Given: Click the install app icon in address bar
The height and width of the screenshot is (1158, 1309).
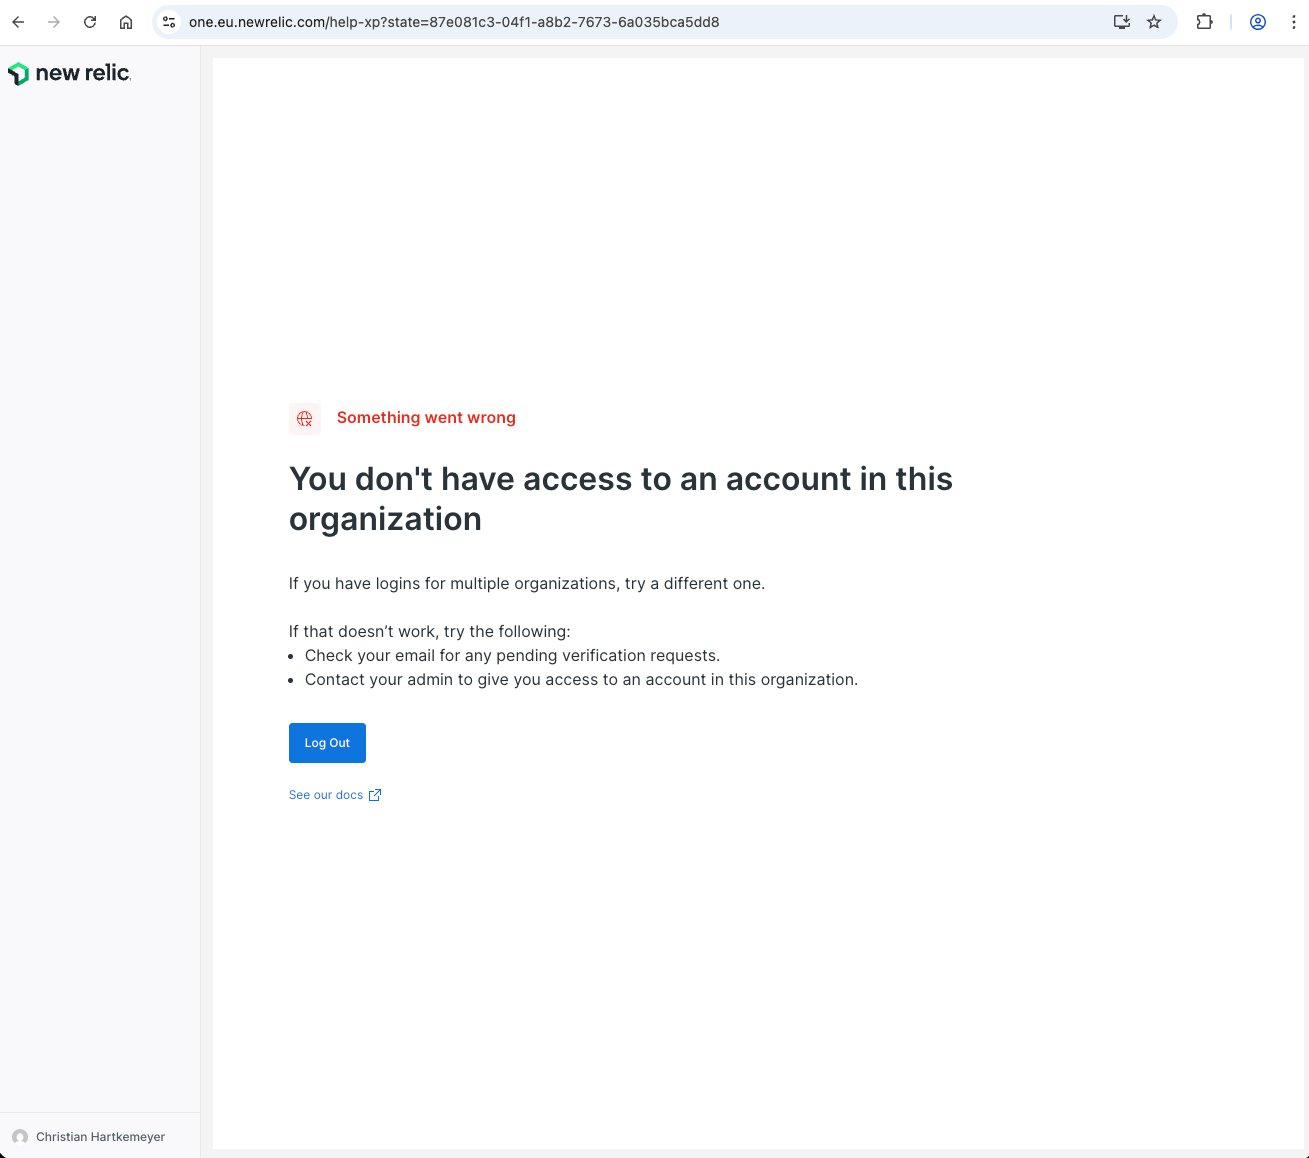Looking at the screenshot, I should [x=1122, y=22].
